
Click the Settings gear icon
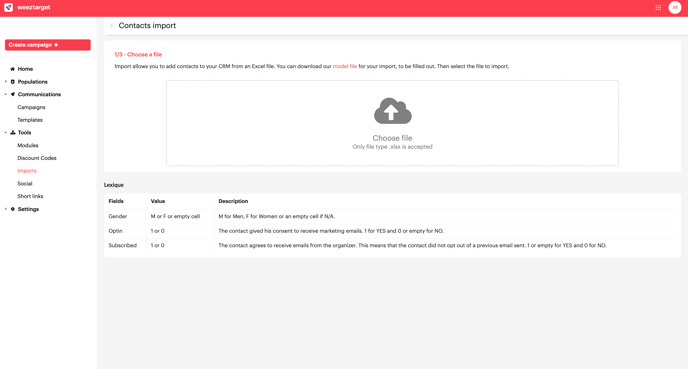(13, 209)
